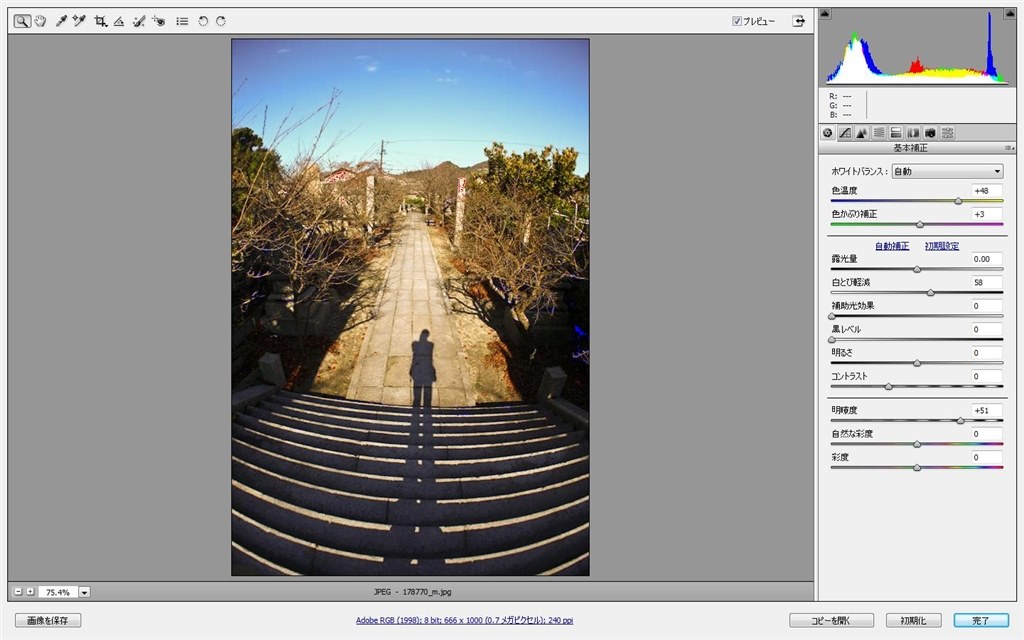This screenshot has height=640, width=1024.
Task: Click the 画像を保存 button
Action: pyautogui.click(x=48, y=620)
